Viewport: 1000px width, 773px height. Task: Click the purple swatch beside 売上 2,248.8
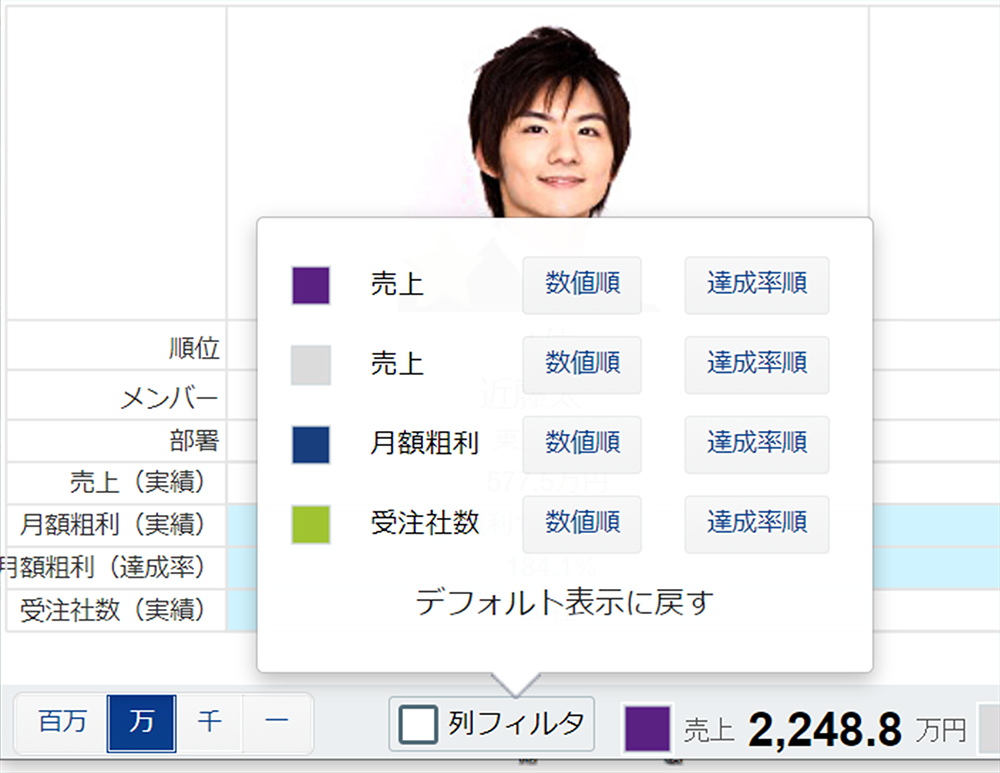[646, 728]
